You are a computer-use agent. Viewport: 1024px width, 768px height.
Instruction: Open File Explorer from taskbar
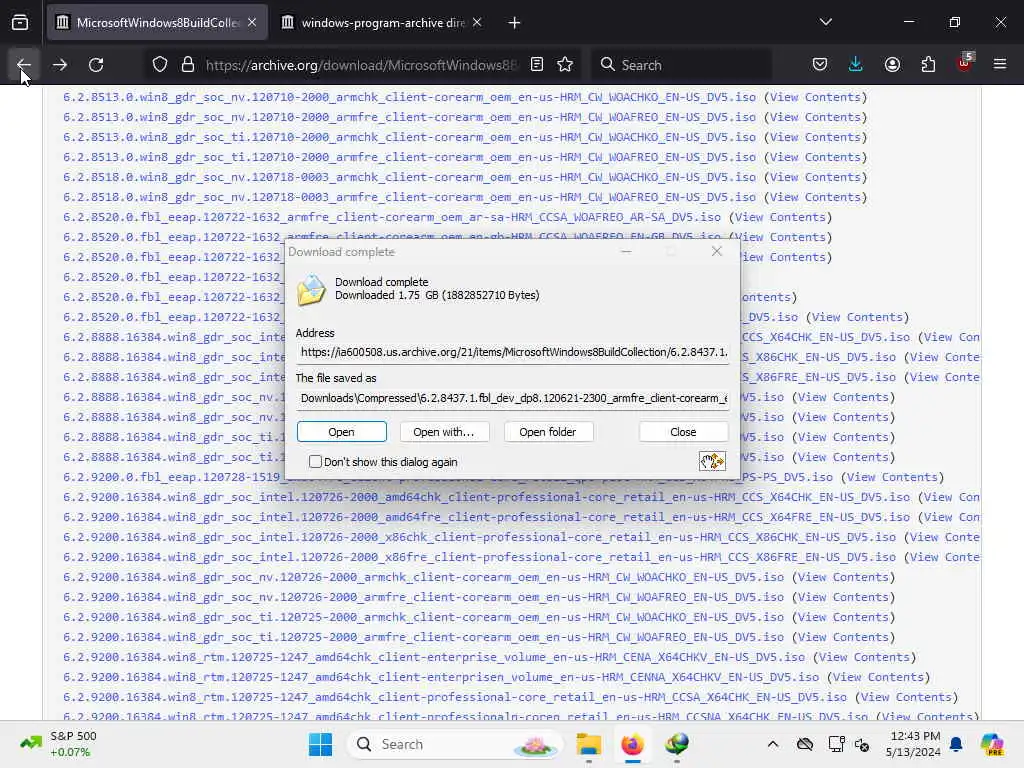pos(588,744)
